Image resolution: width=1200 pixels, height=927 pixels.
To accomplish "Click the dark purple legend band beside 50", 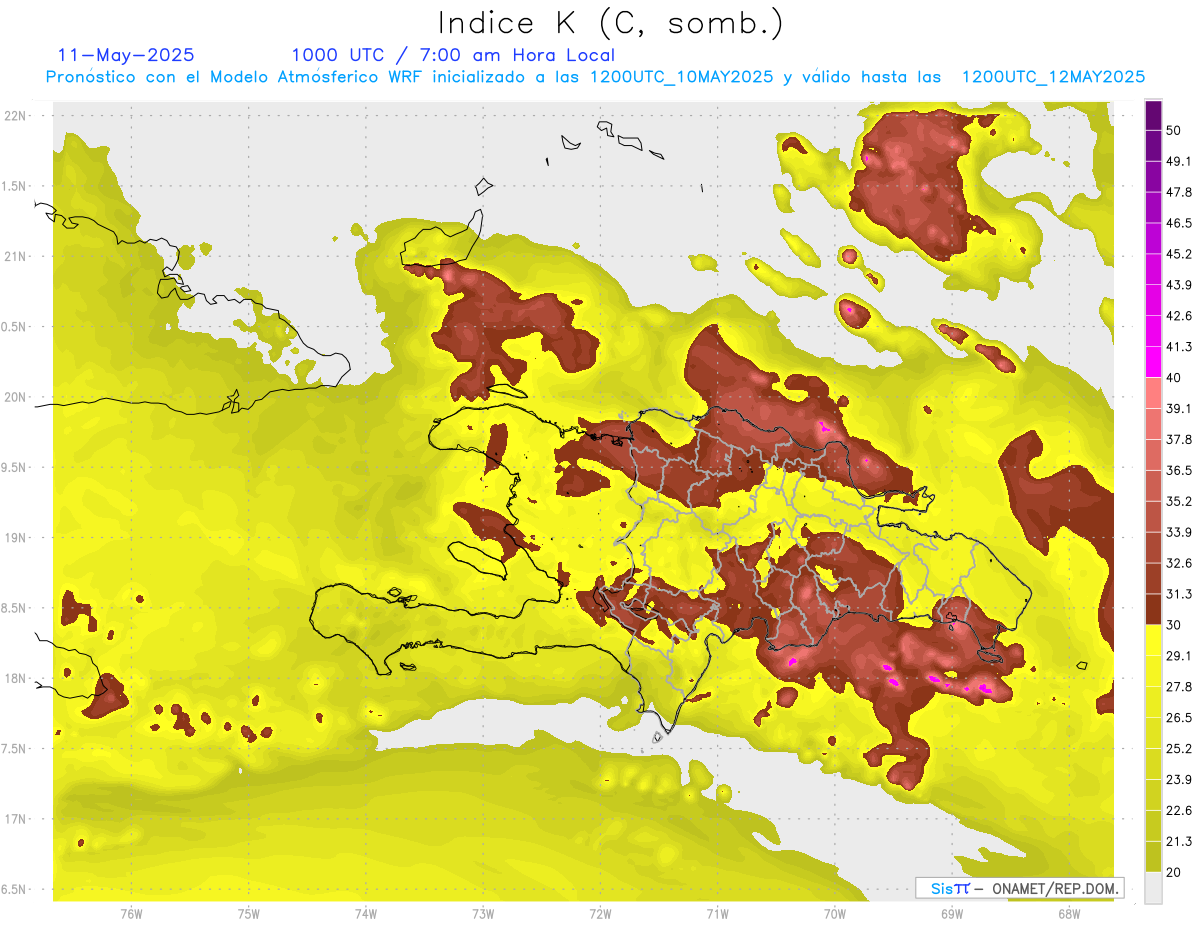I will coord(1153,116).
